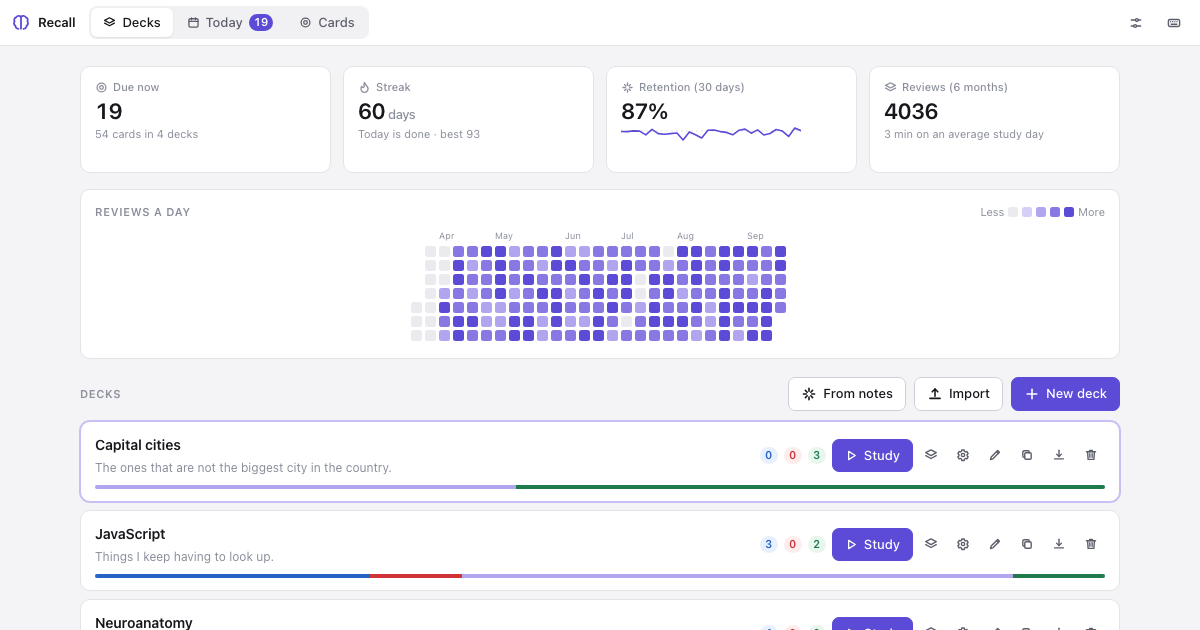Screen dimensions: 1200x630
Task: Edit the Capital cities deck with pencil icon
Action: point(995,455)
